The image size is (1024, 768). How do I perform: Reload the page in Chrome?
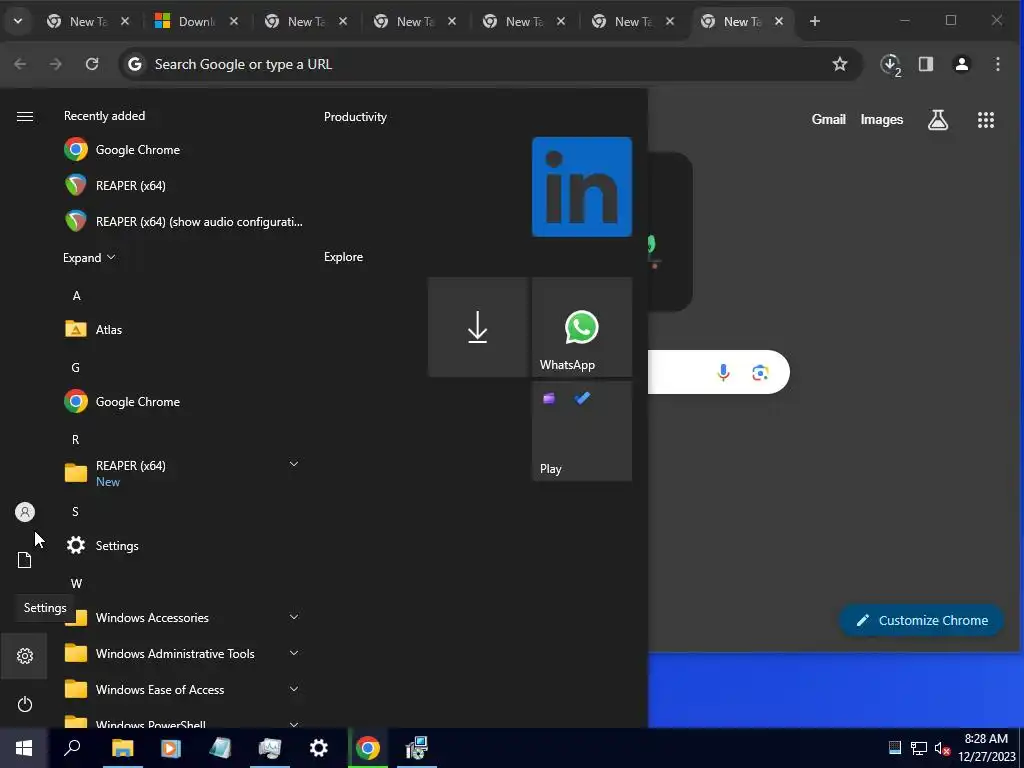pos(92,64)
